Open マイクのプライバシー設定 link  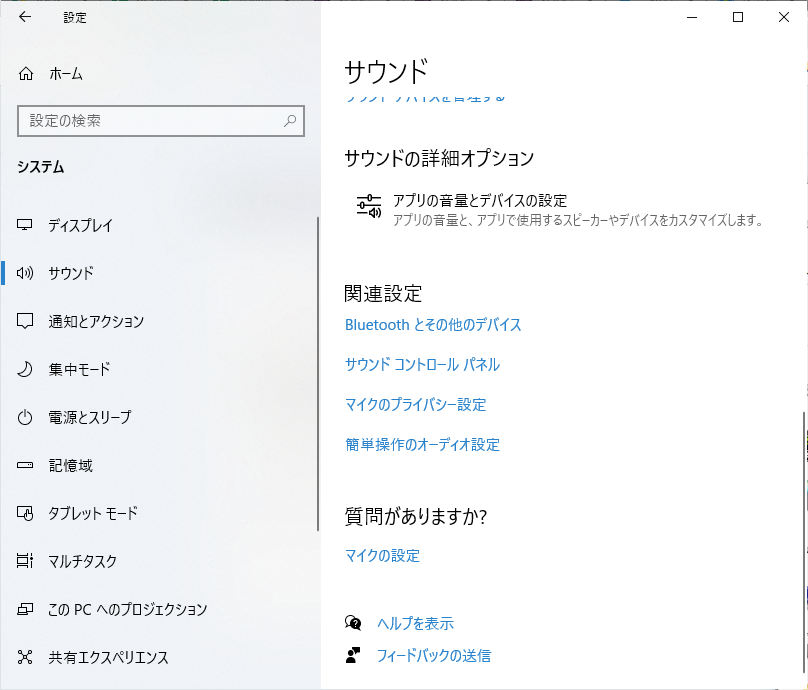[x=415, y=405]
